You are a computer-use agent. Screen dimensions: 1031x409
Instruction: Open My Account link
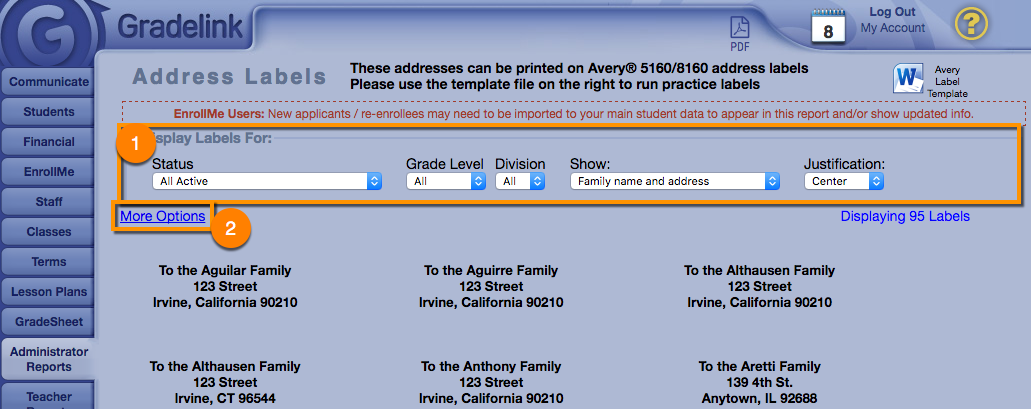point(892,28)
